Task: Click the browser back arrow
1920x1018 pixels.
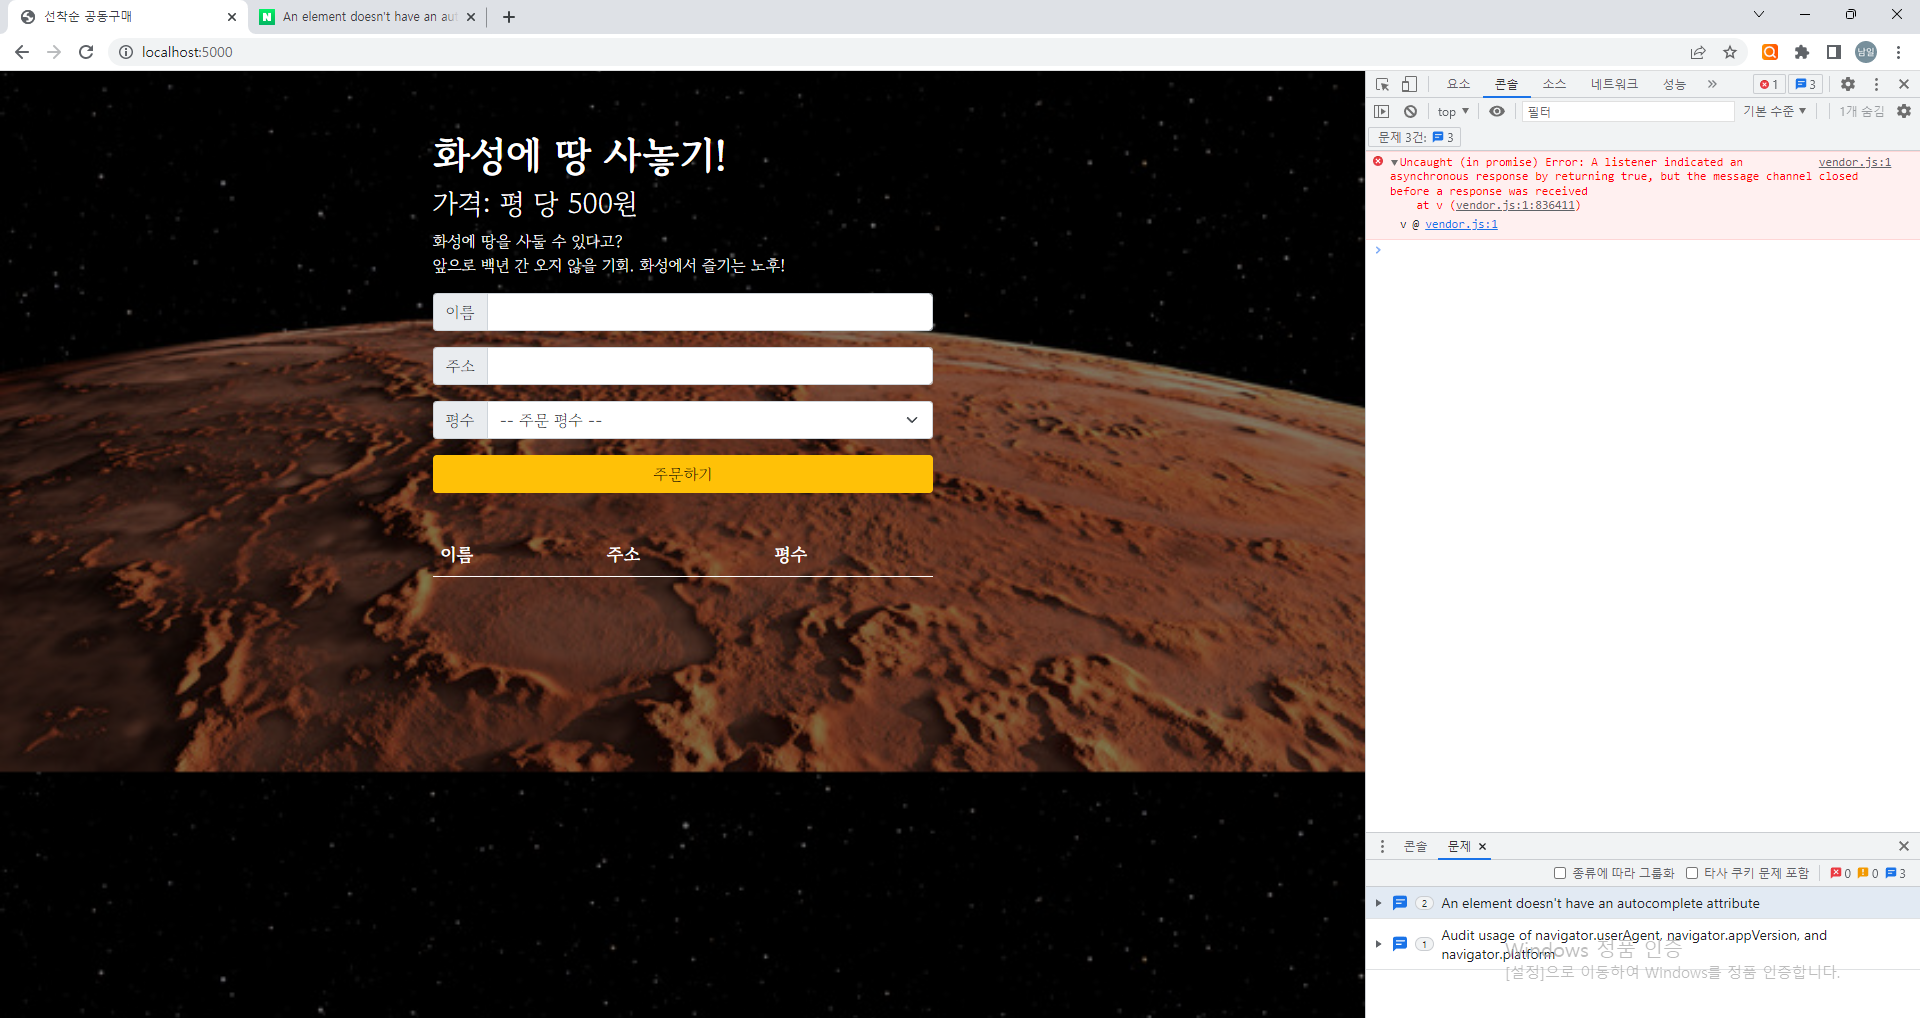Action: pos(22,52)
